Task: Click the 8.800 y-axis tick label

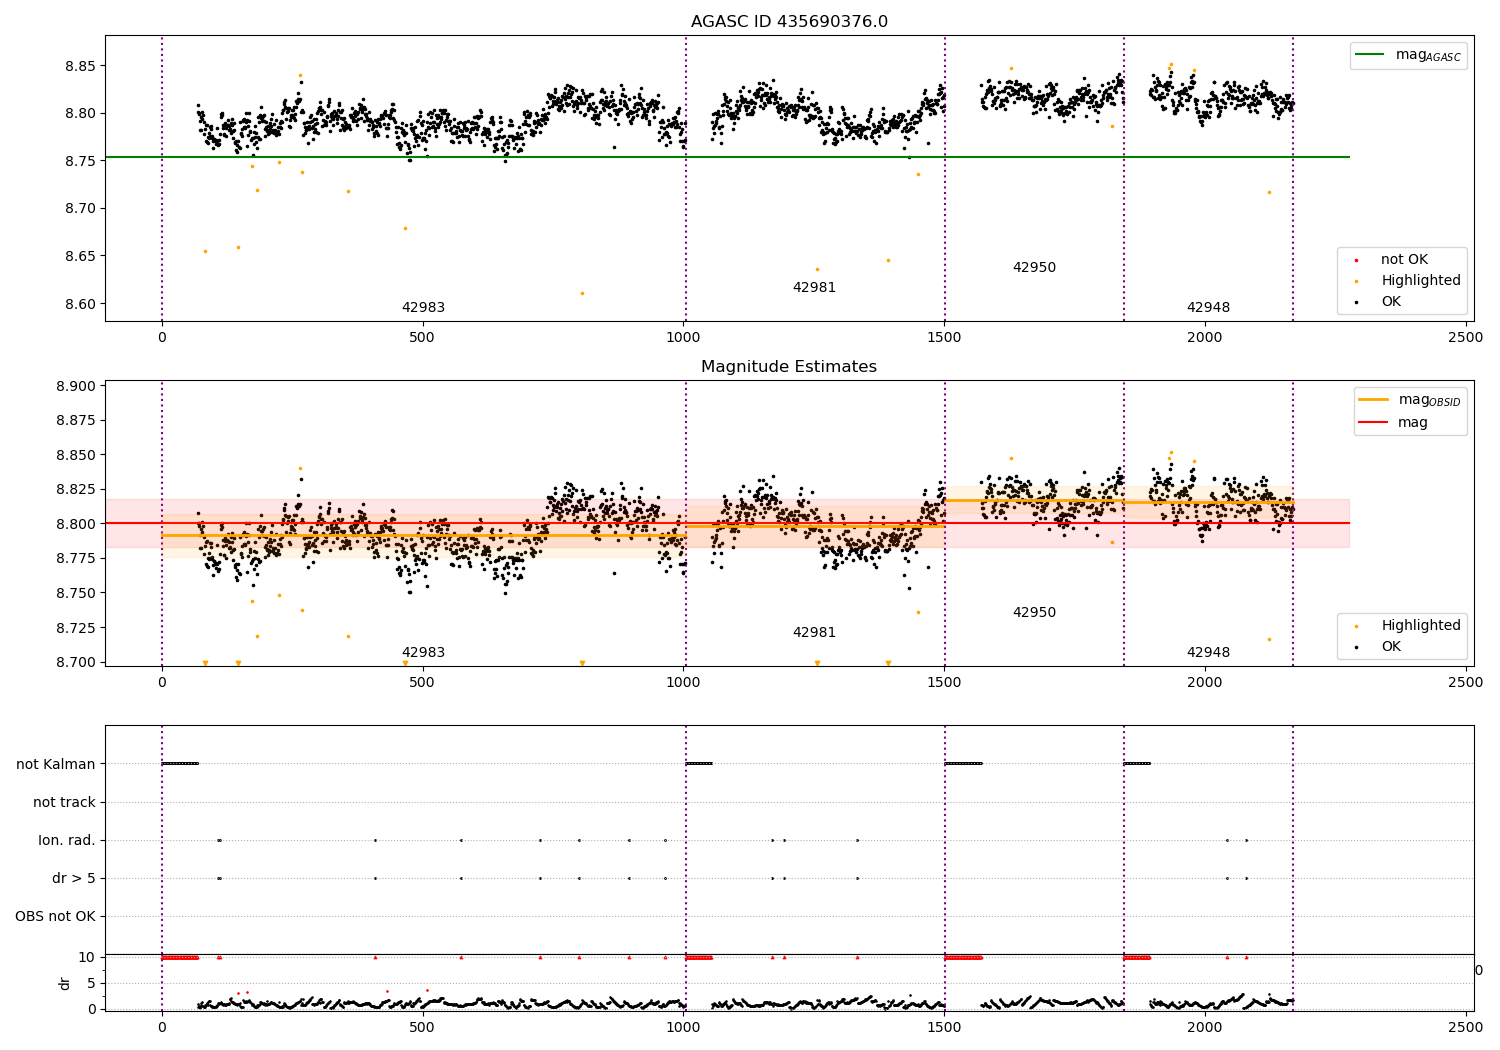Action: (76, 525)
